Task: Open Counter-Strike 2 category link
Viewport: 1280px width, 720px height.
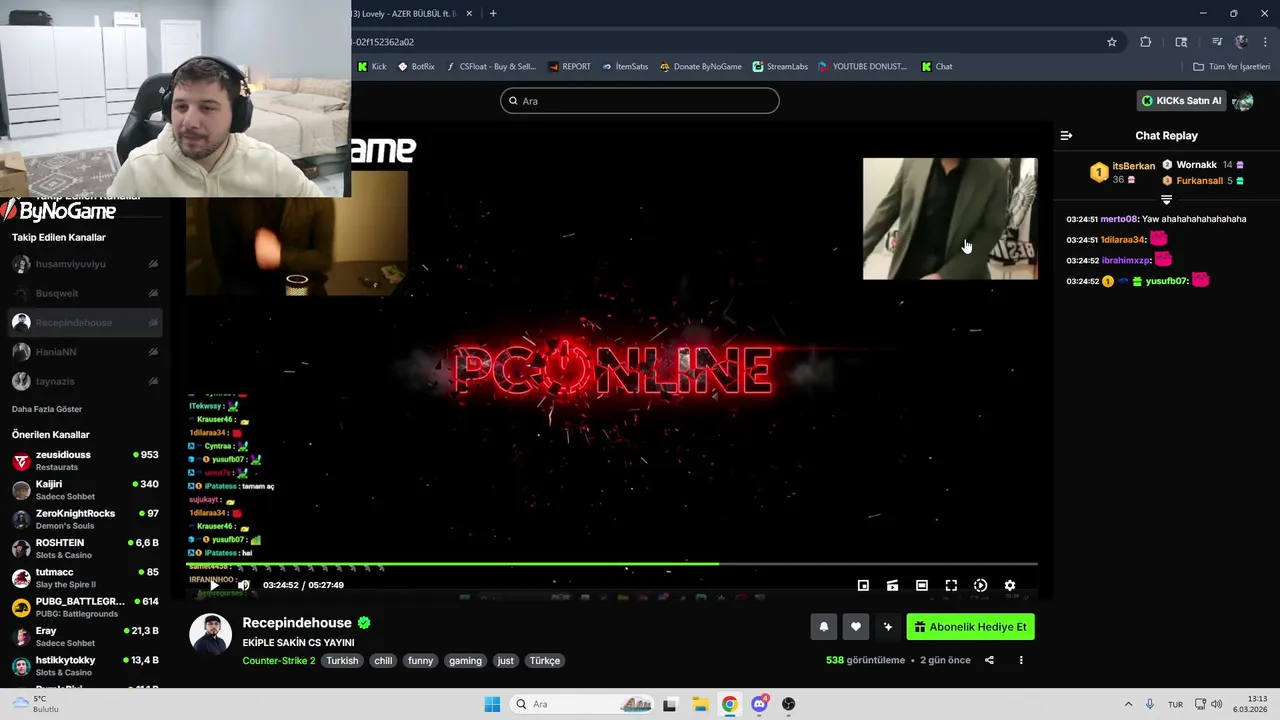Action: 279,661
